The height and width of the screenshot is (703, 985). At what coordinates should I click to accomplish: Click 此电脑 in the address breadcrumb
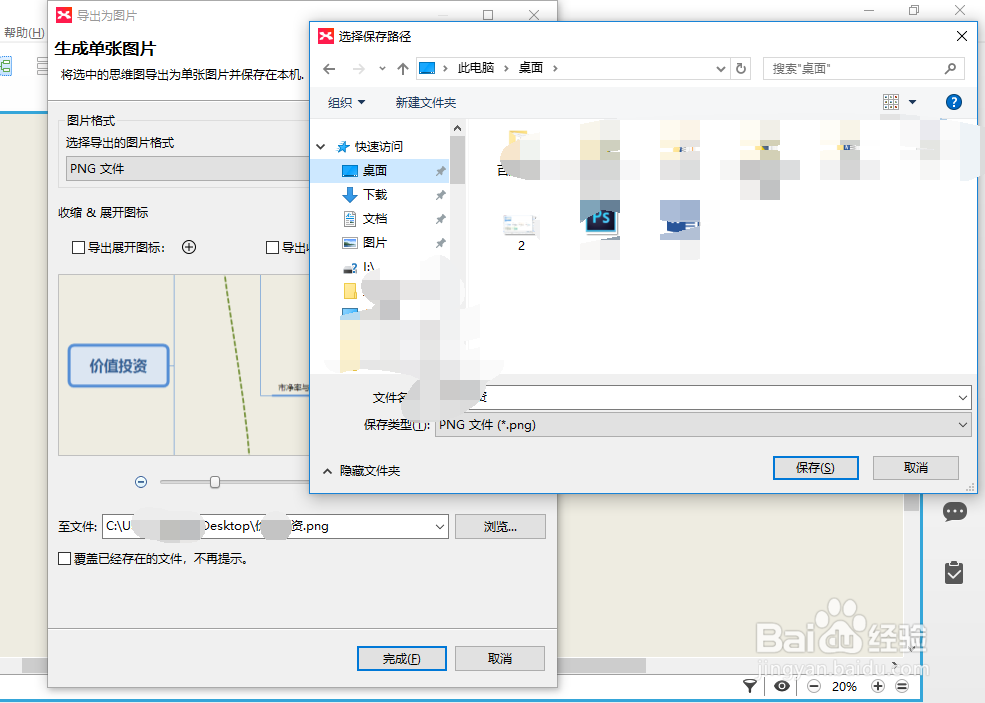[x=476, y=68]
